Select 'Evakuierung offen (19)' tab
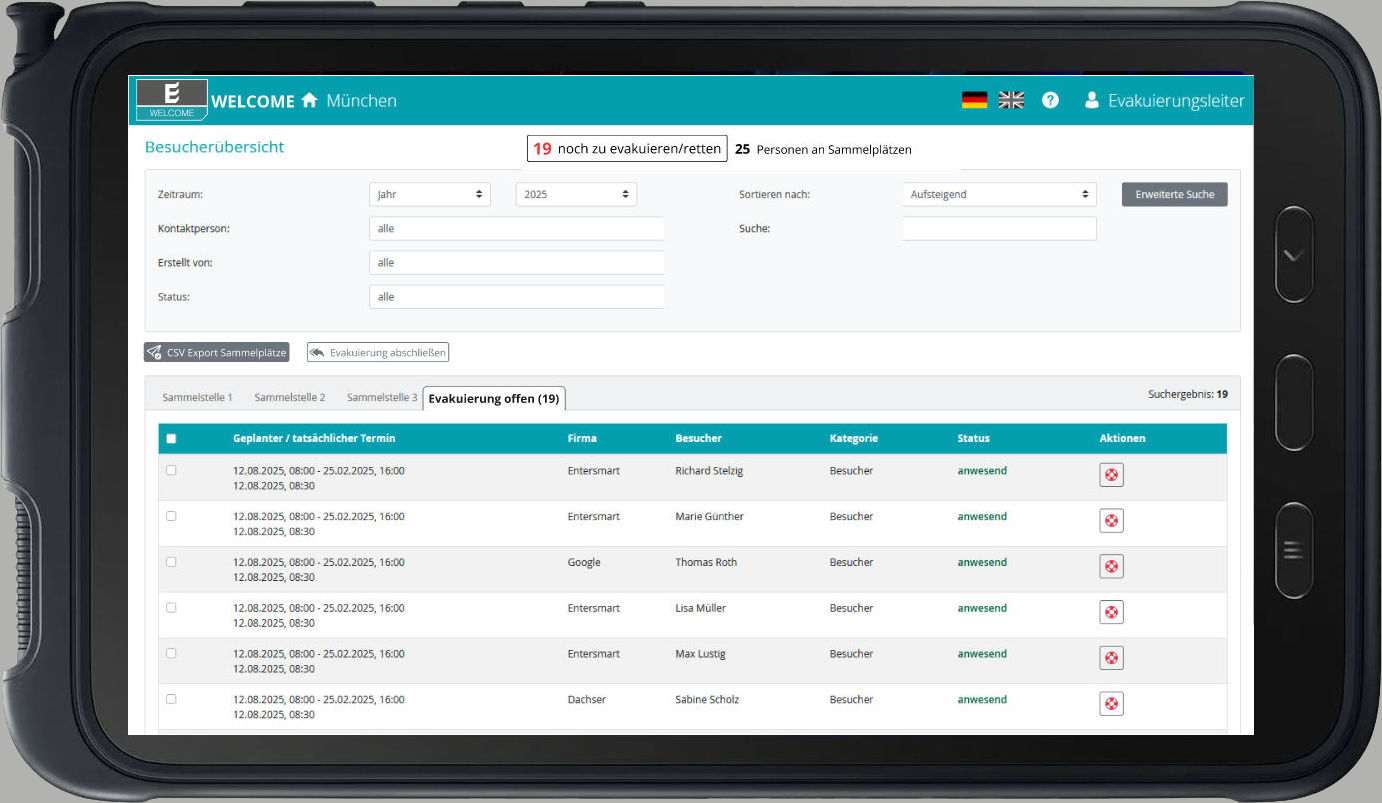 coord(494,398)
